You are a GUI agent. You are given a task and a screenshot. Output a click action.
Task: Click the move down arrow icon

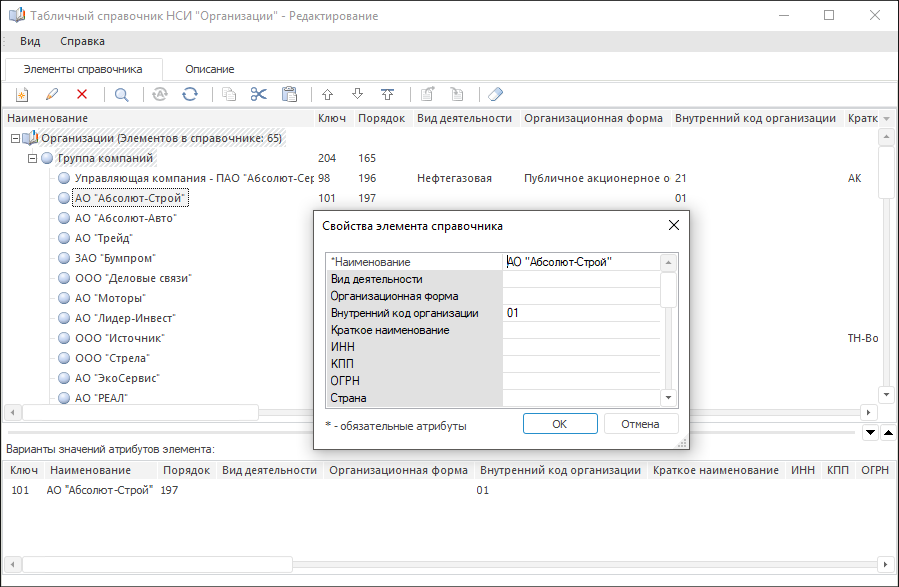(x=357, y=94)
